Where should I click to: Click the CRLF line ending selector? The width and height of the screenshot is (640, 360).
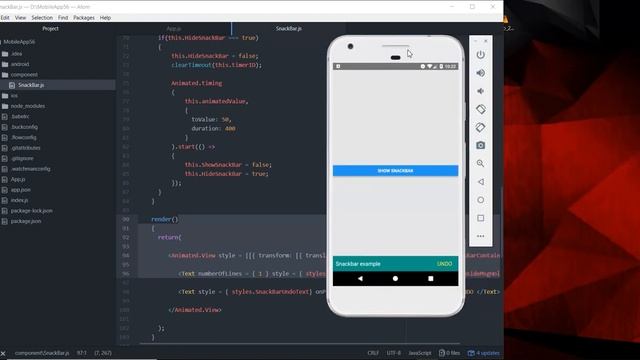pyautogui.click(x=373, y=353)
